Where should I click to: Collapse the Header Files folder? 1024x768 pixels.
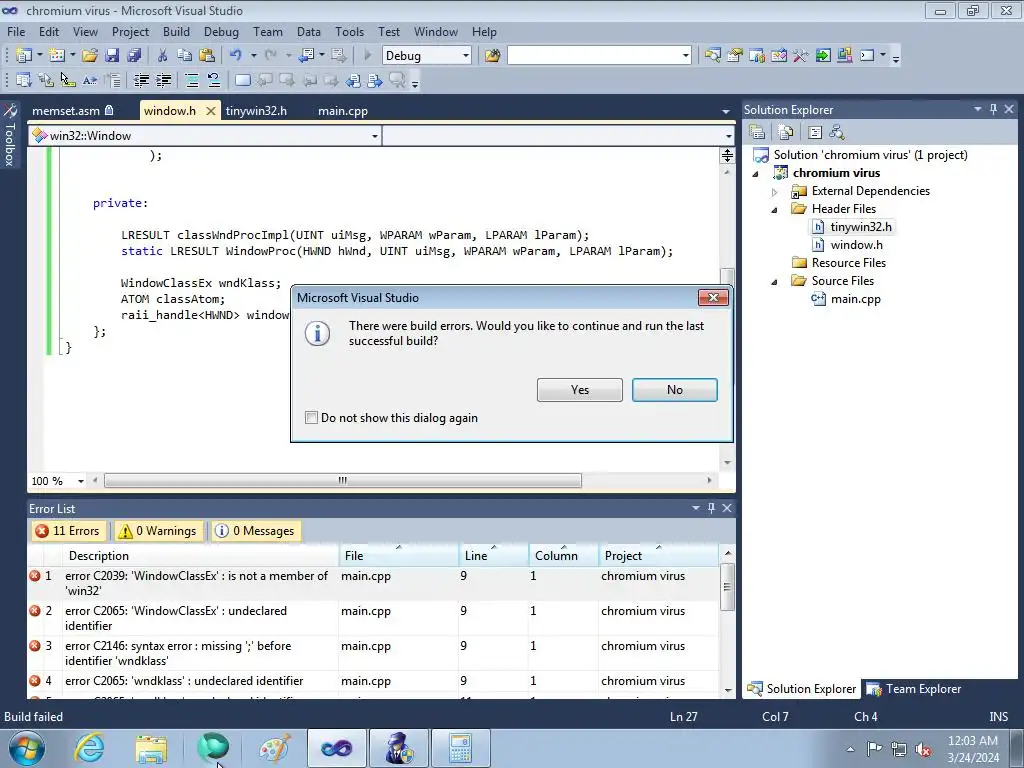[775, 210]
